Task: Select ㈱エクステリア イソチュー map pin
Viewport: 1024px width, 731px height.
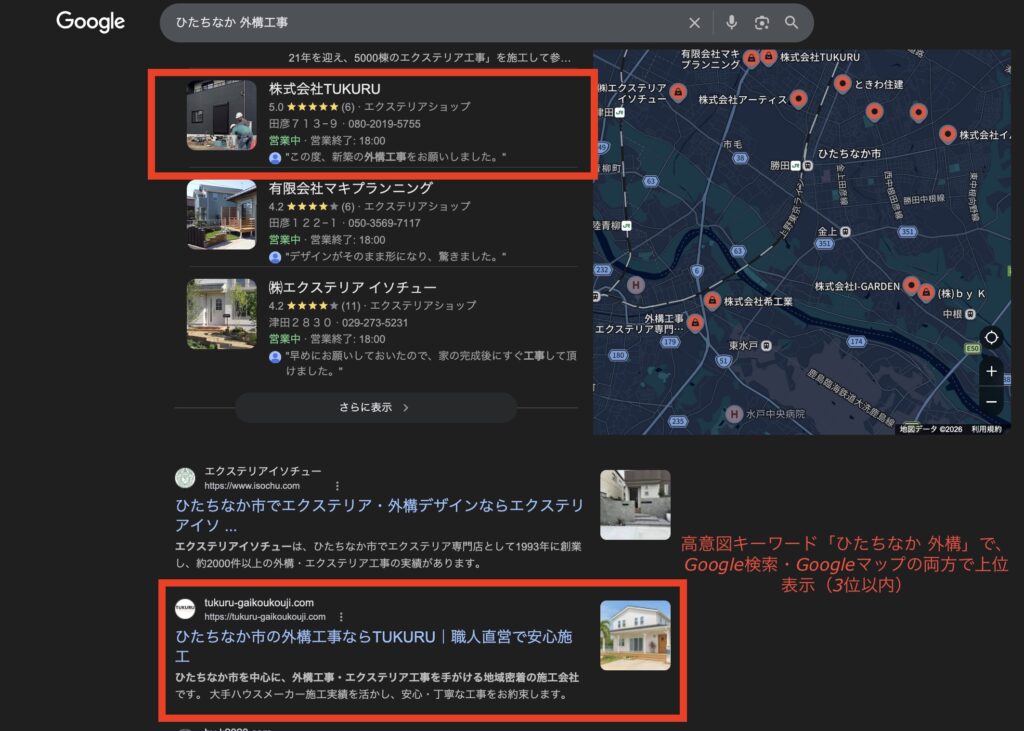Action: click(x=678, y=92)
